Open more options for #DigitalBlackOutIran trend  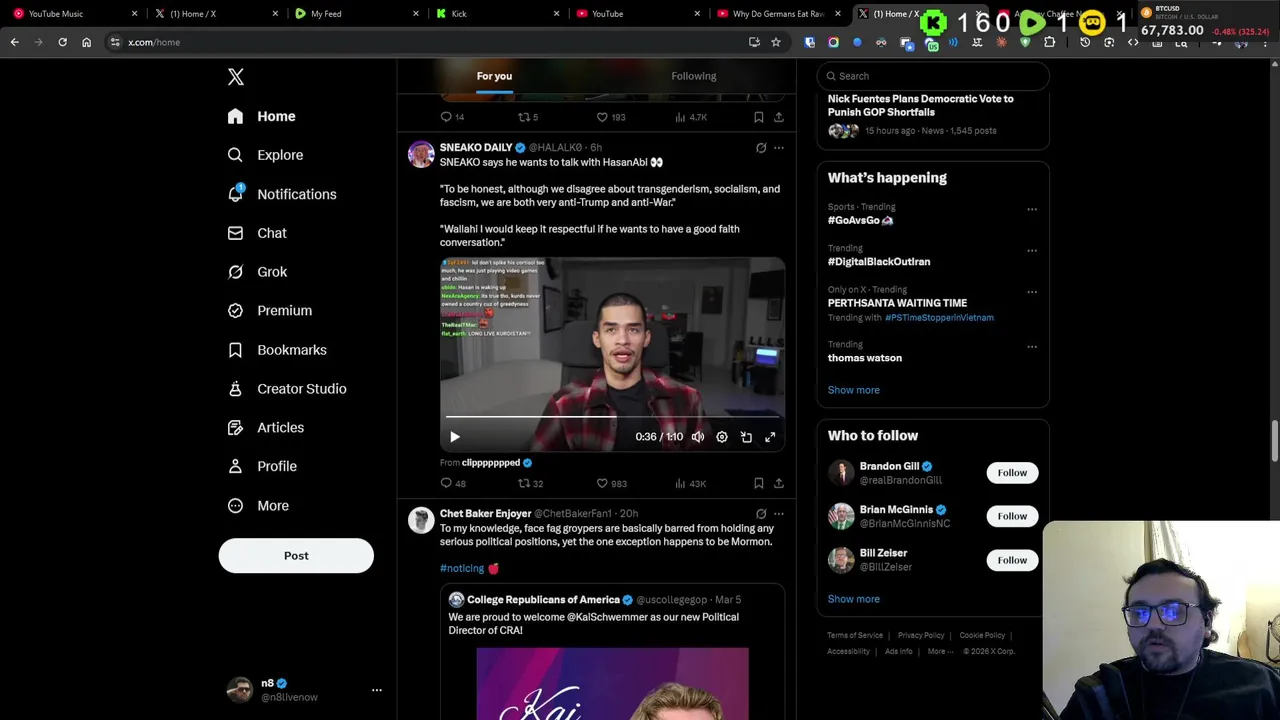(x=1032, y=251)
